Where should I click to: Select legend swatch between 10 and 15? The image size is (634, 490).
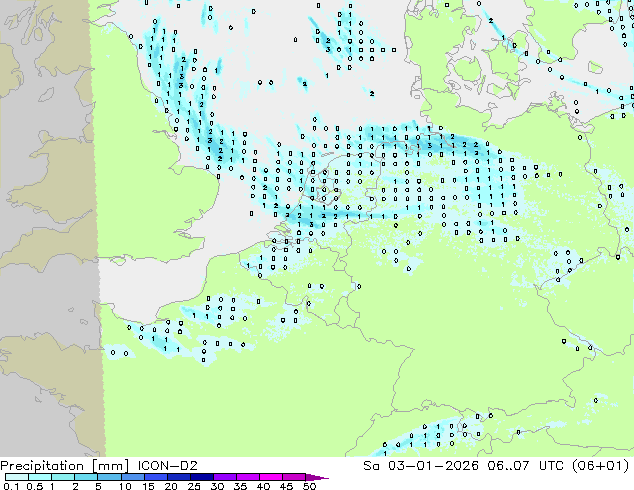pyautogui.click(x=133, y=477)
